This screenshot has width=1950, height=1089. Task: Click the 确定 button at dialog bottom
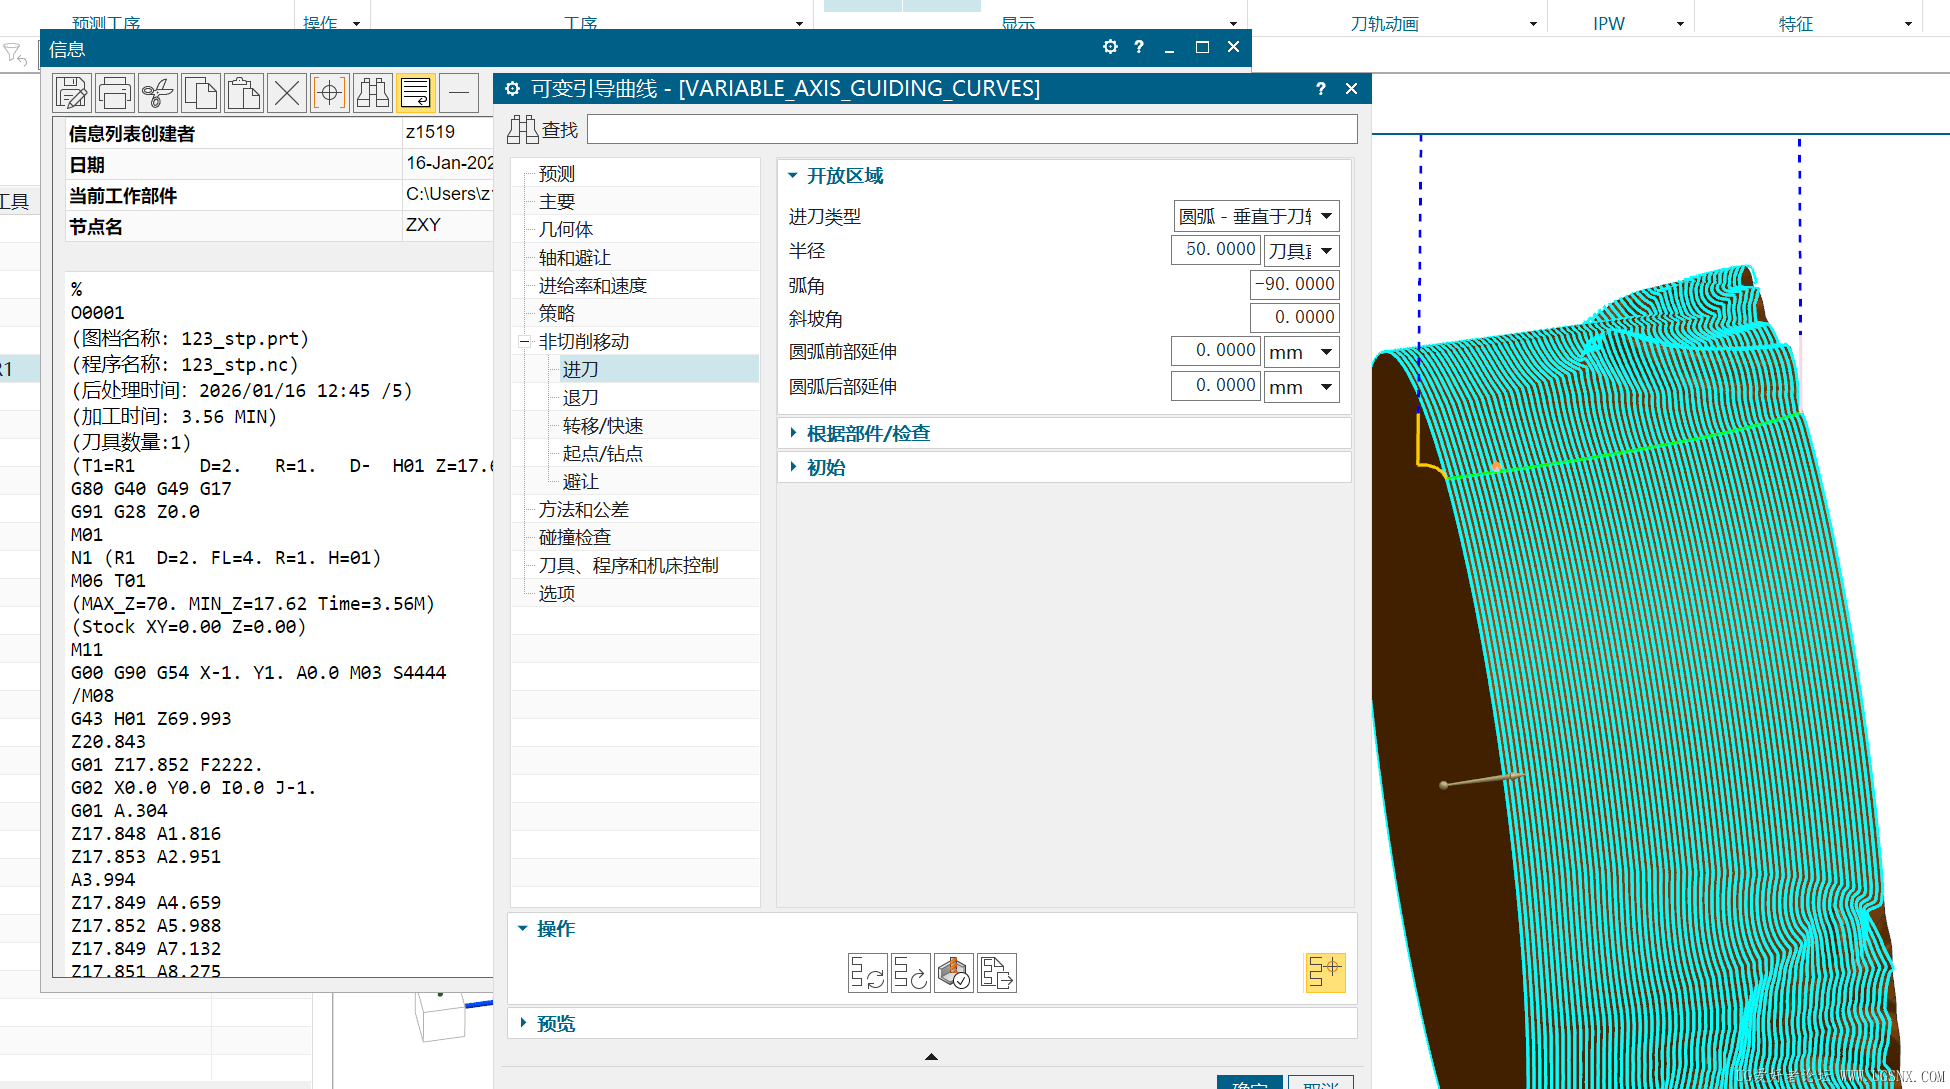click(1249, 1083)
